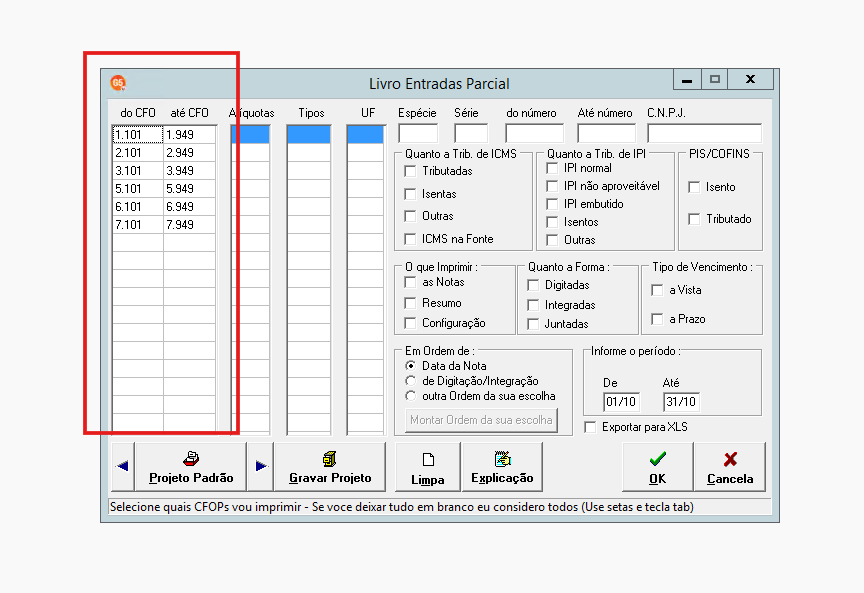Select Data da Nota ordering
This screenshot has height=593, width=864.
411,365
